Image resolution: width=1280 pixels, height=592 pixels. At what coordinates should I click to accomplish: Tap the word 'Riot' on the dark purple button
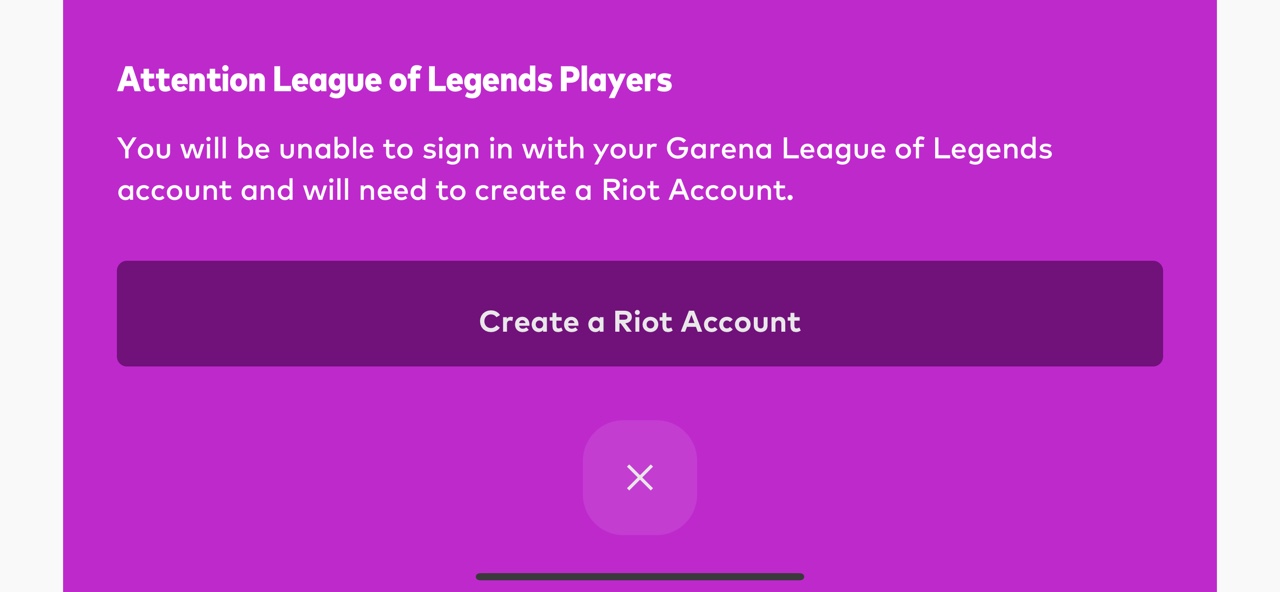point(642,321)
